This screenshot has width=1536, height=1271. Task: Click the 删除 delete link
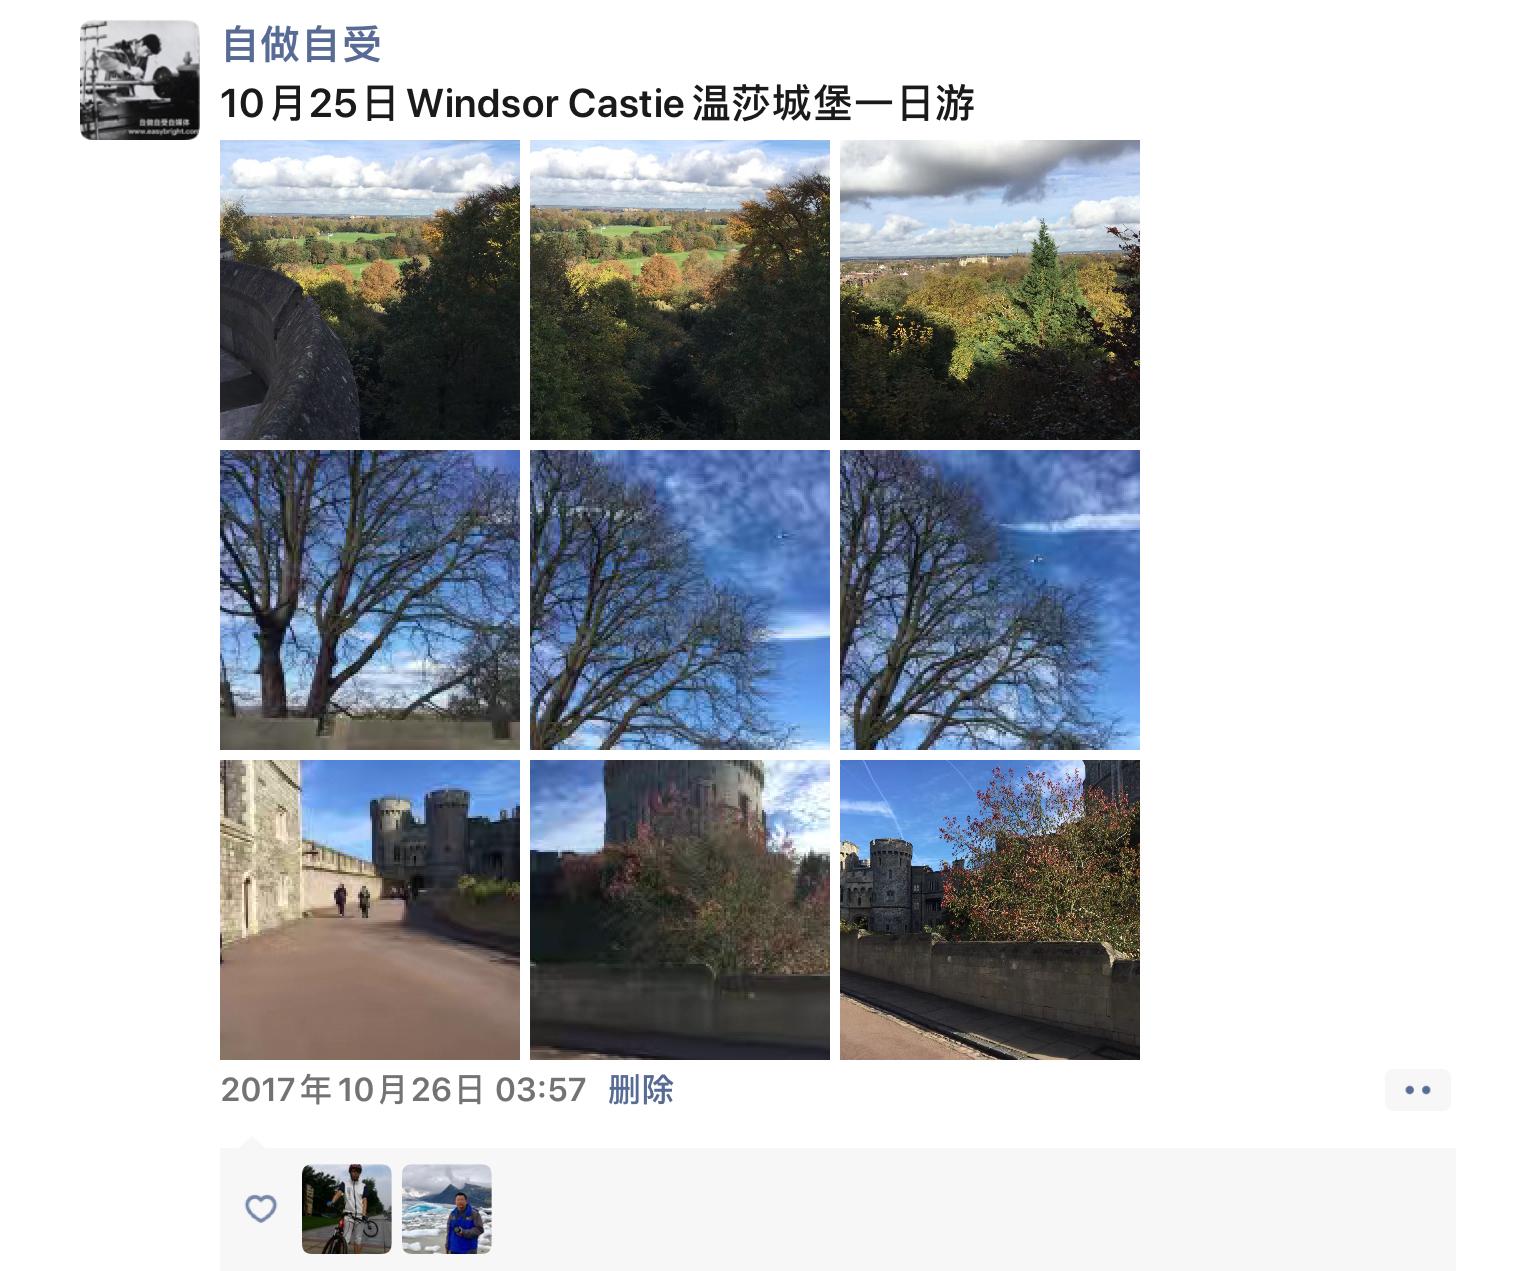coord(641,1089)
